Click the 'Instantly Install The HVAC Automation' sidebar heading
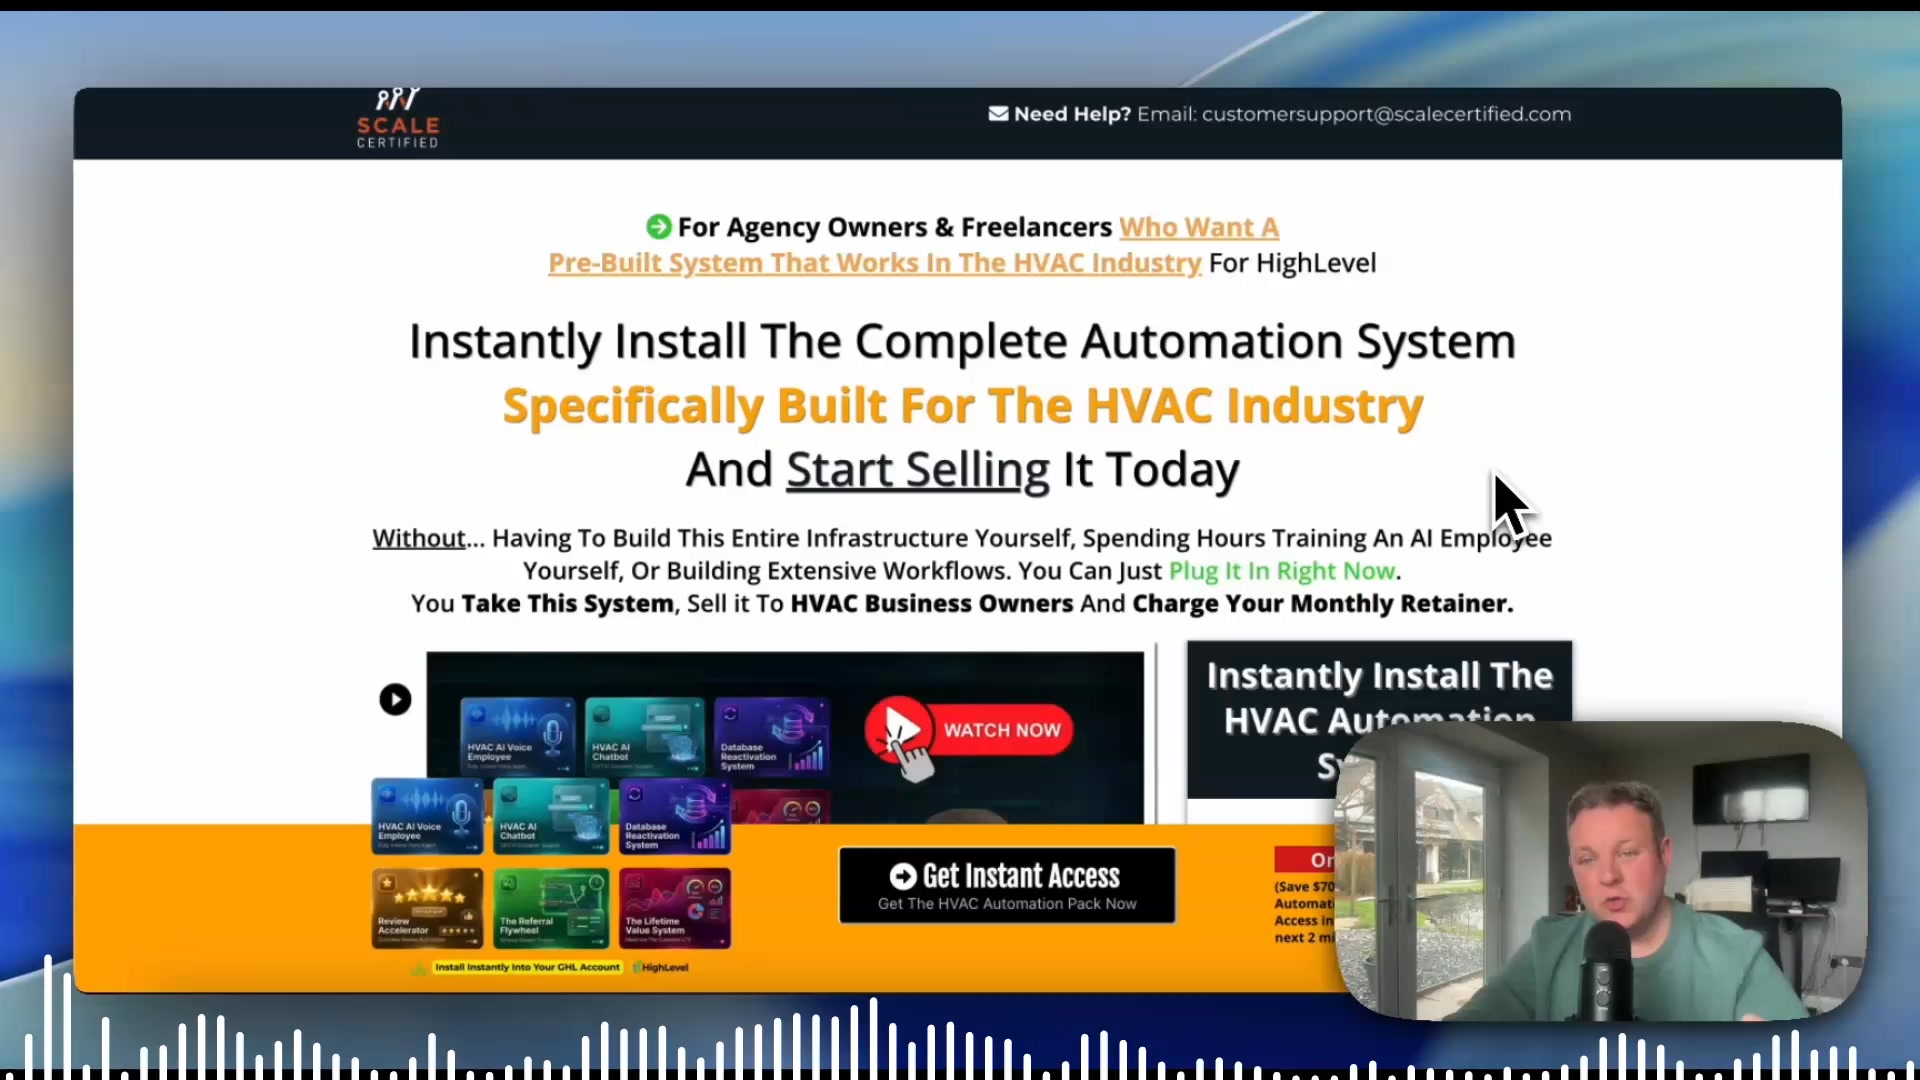Screen dimensions: 1920x1080 1379,700
